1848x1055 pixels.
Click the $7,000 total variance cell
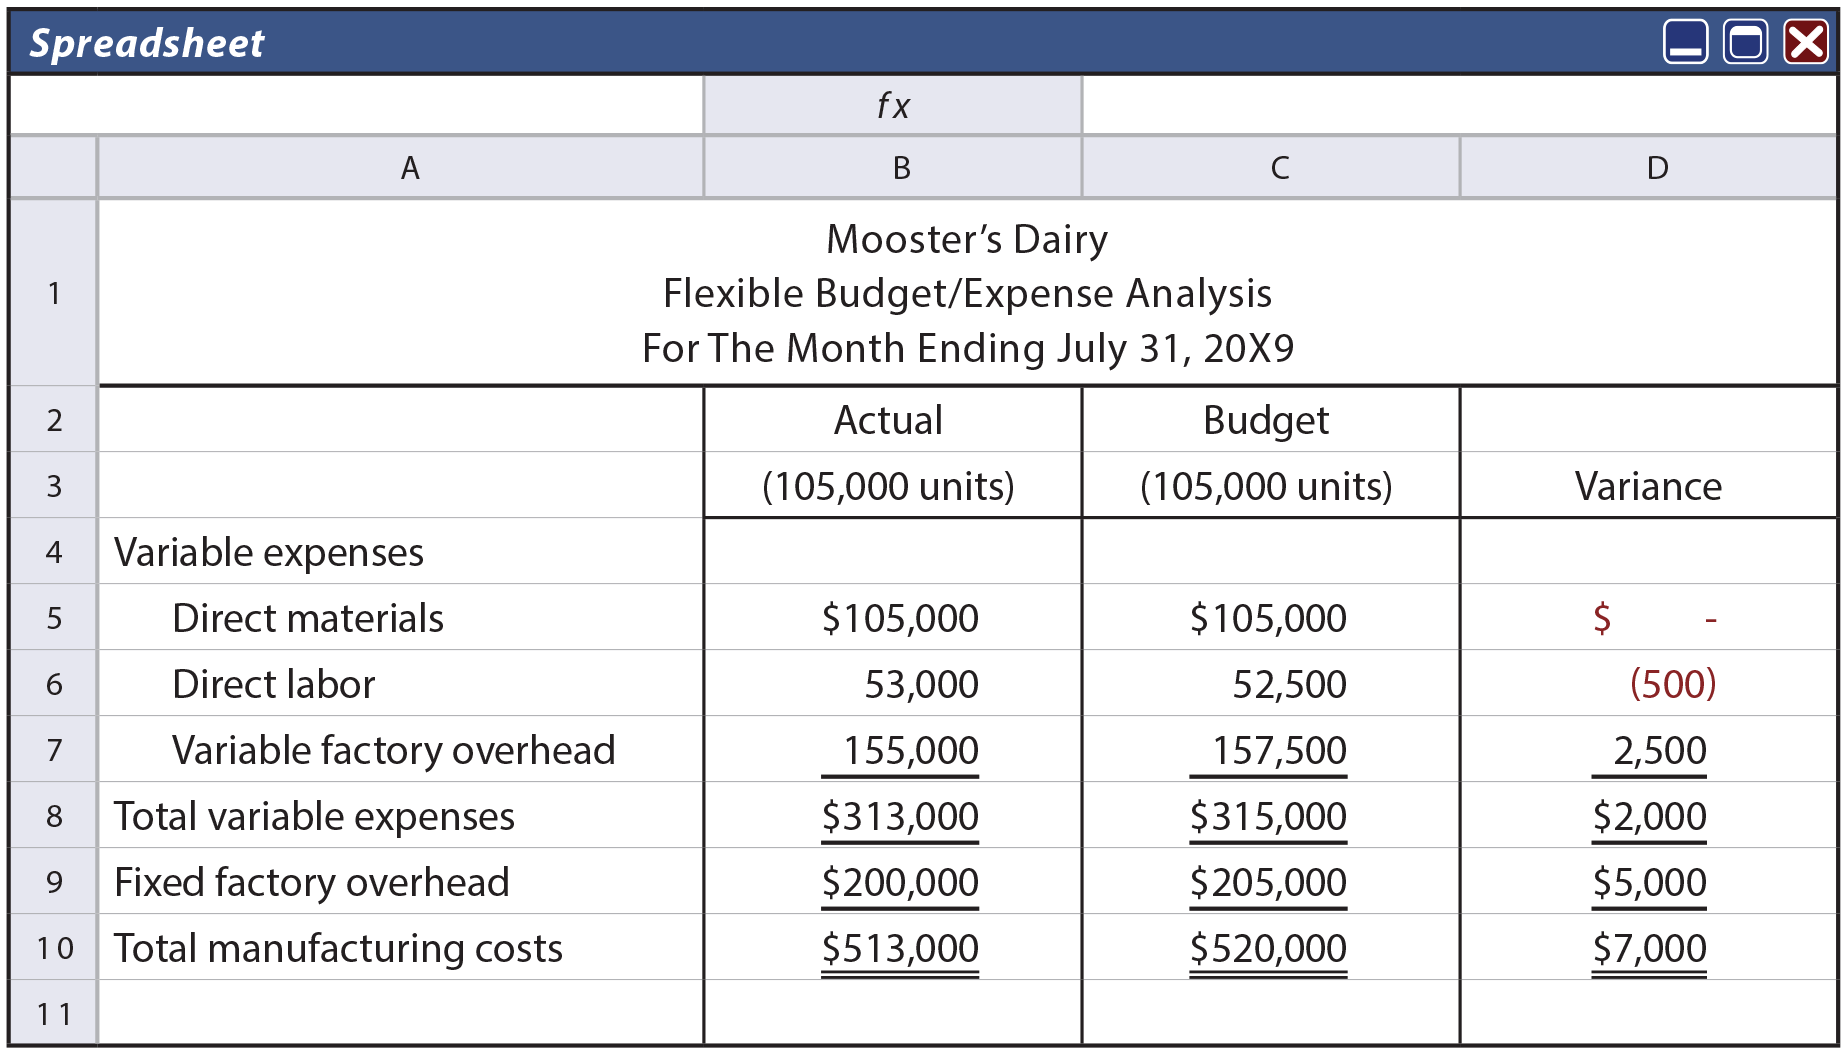(1649, 948)
